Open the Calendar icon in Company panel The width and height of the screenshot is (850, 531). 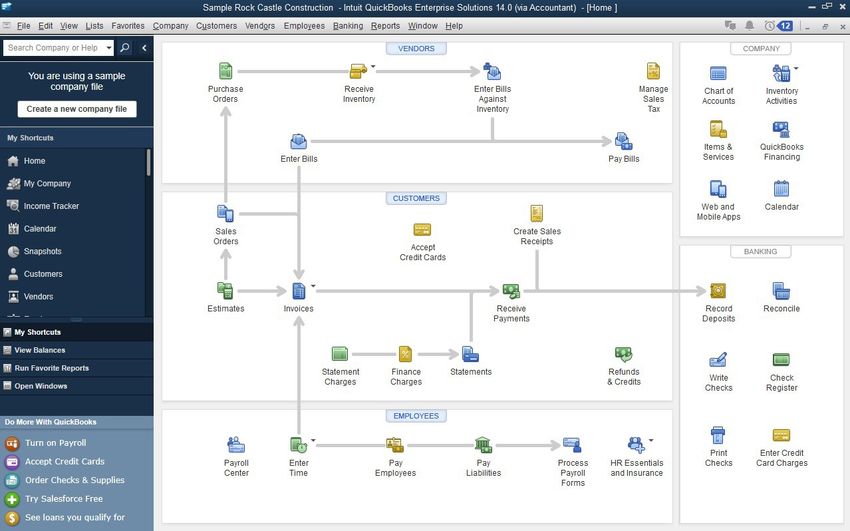pyautogui.click(x=781, y=189)
